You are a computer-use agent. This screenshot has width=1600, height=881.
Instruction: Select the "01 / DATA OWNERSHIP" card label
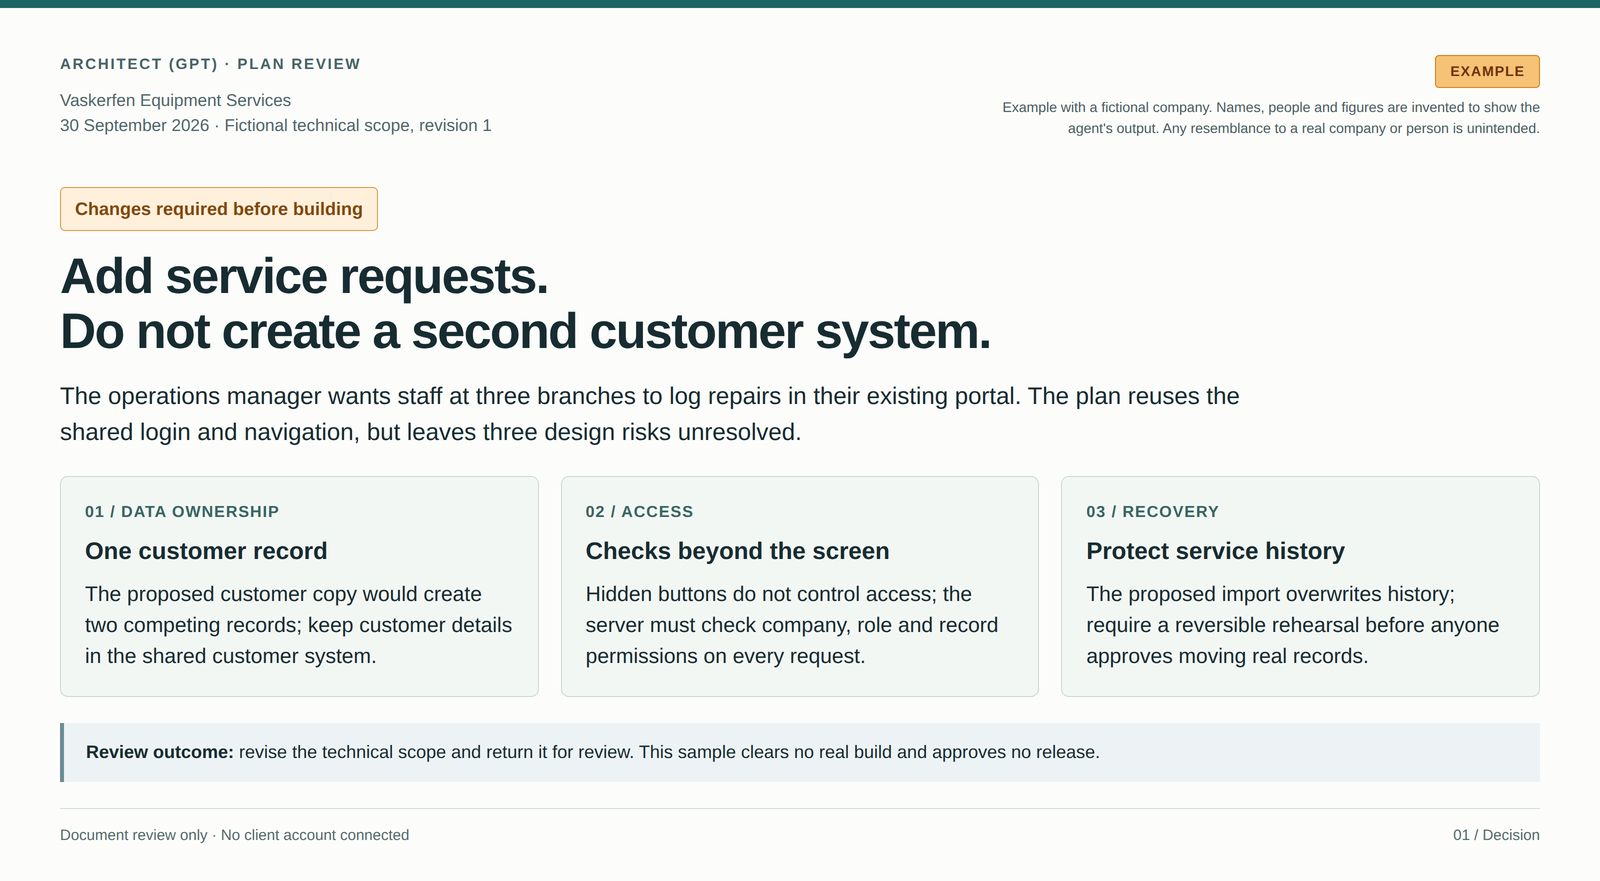182,512
